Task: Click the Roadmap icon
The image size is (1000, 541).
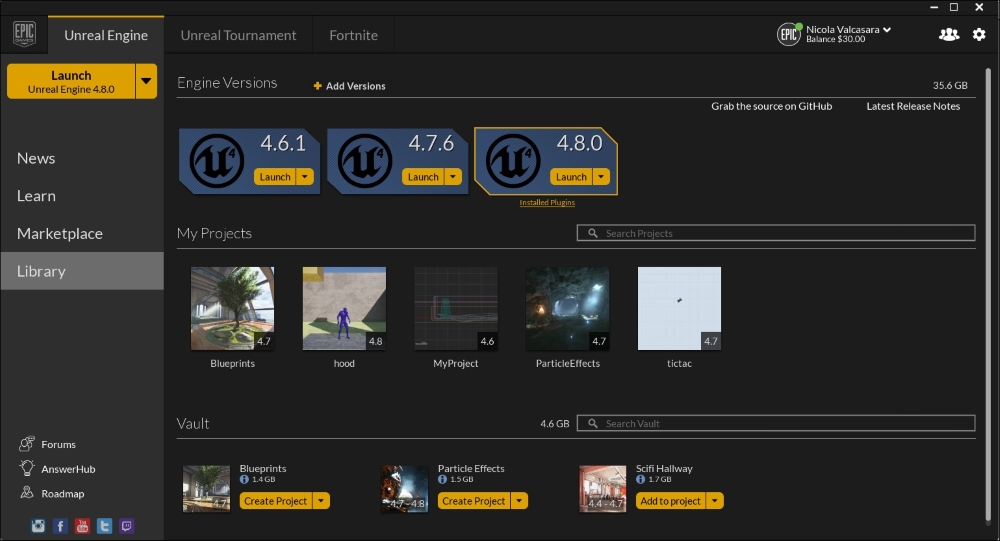Action: click(27, 493)
